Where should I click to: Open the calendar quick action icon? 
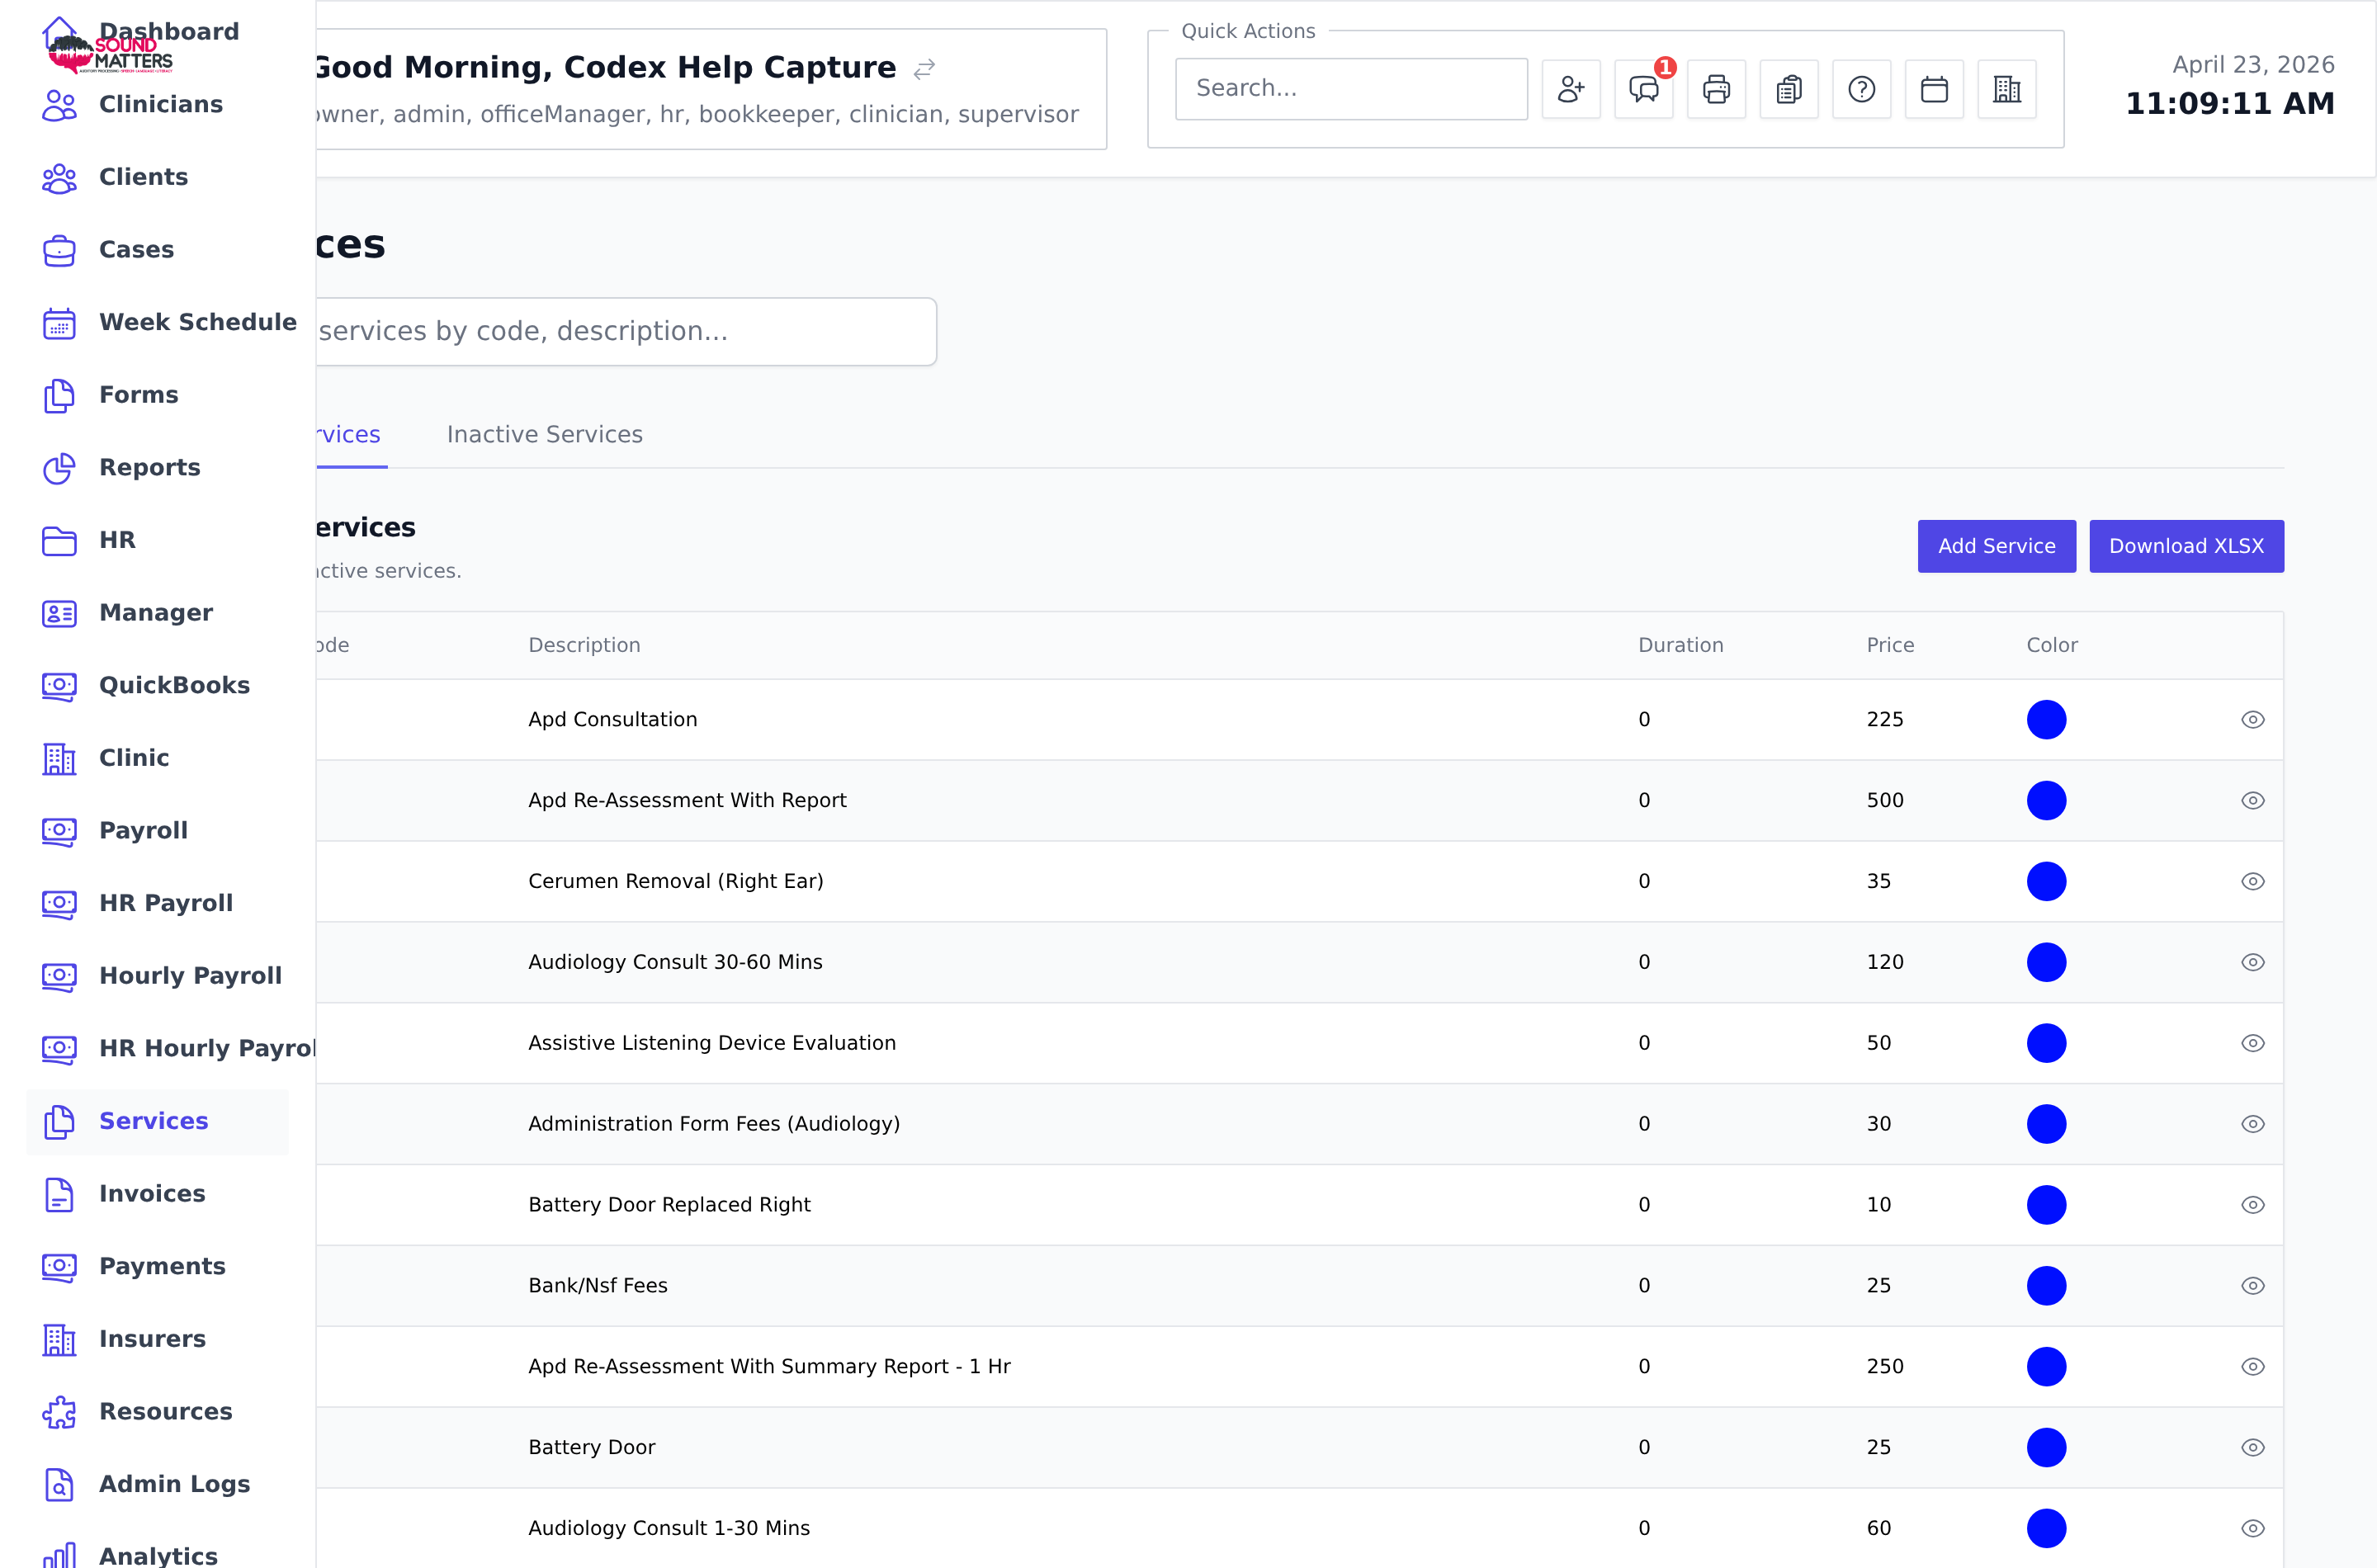(1934, 89)
